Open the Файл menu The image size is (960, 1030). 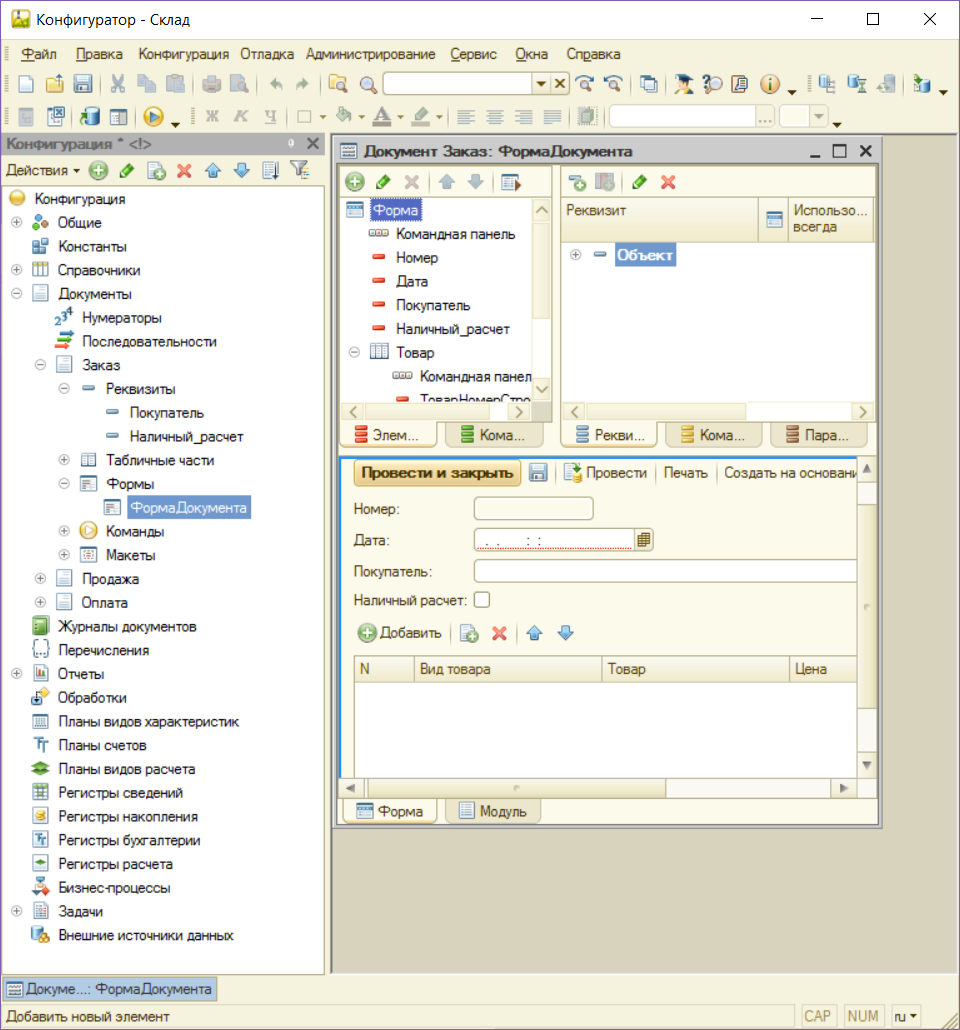click(39, 54)
